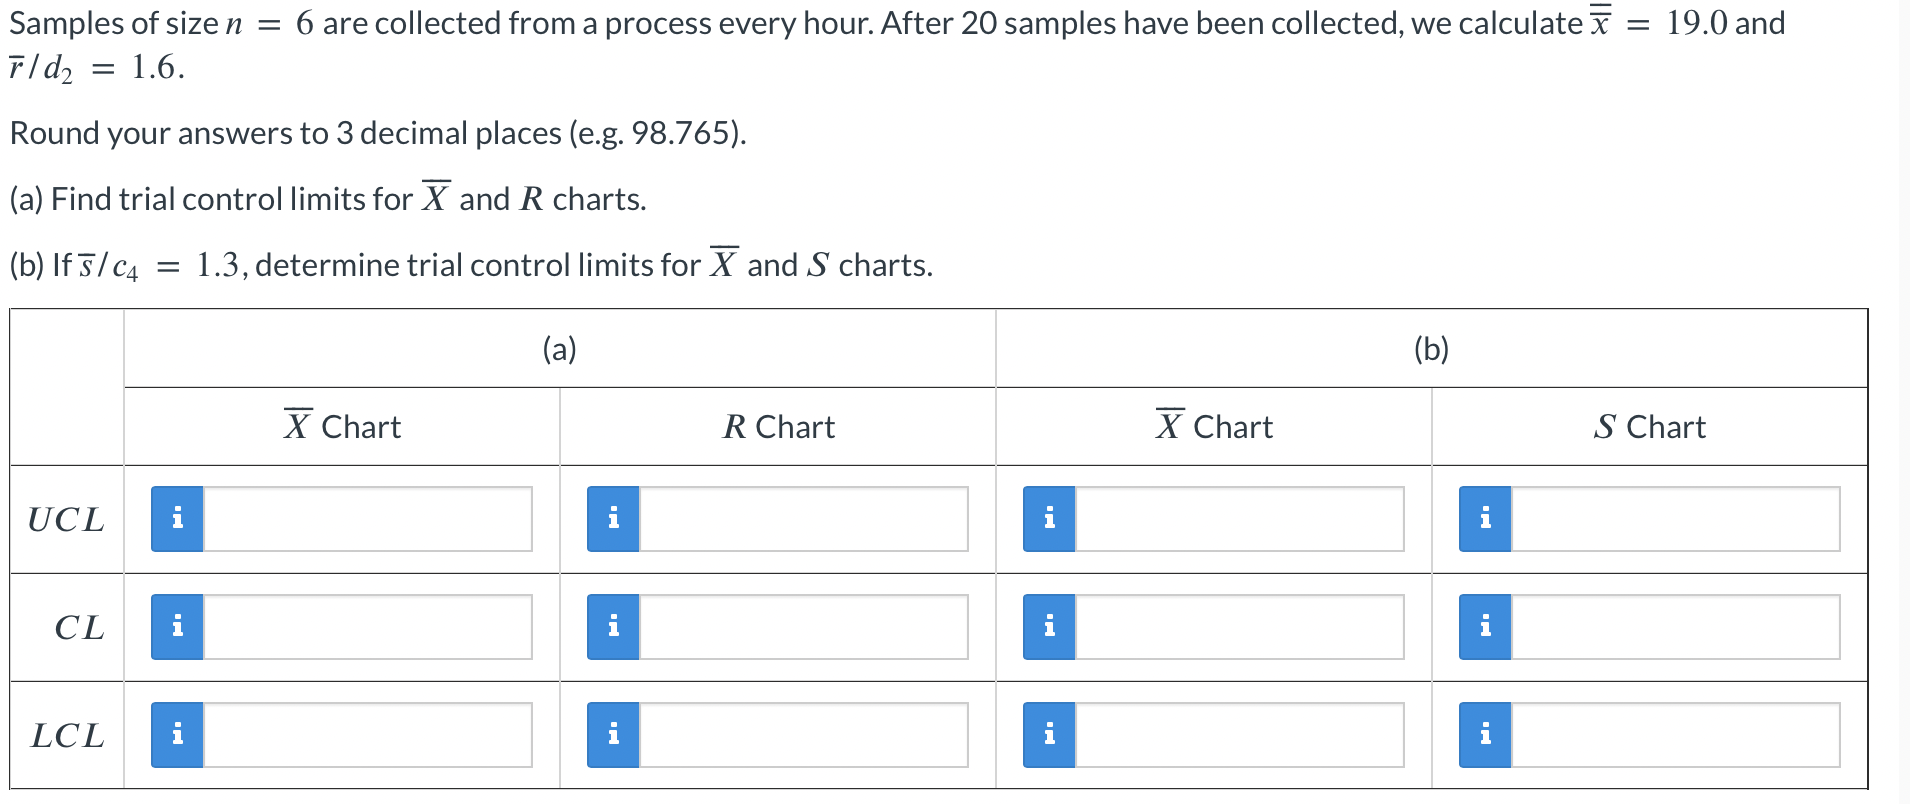The width and height of the screenshot is (1910, 804).
Task: Click the info icon for CL X̄ chart (b)
Action: tap(1049, 627)
